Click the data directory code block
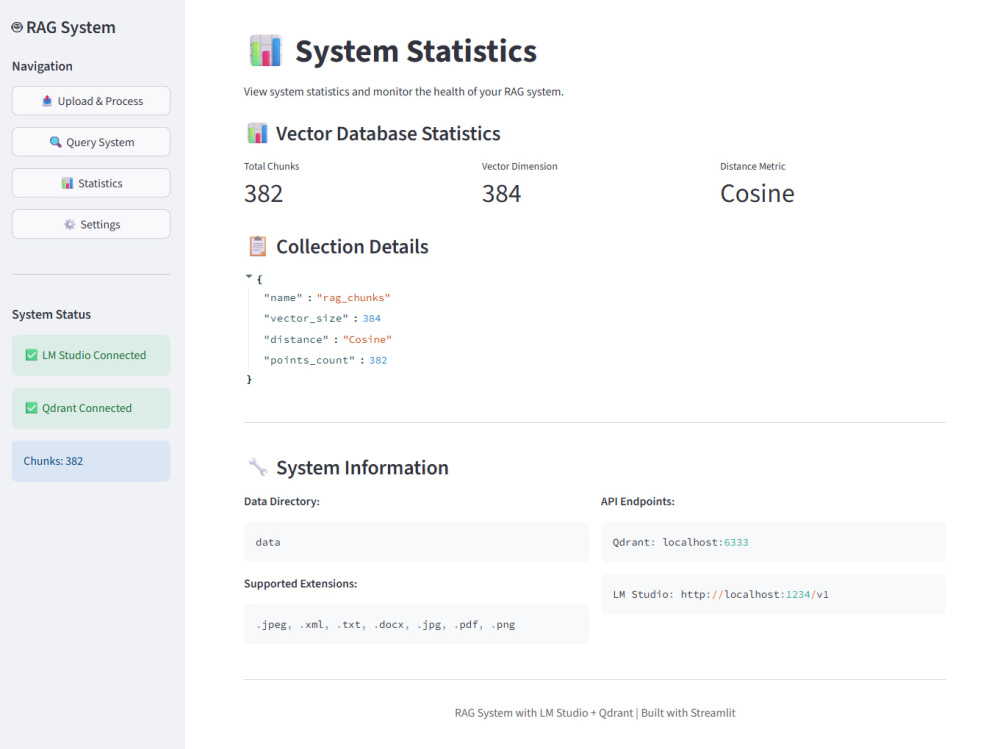 click(416, 542)
